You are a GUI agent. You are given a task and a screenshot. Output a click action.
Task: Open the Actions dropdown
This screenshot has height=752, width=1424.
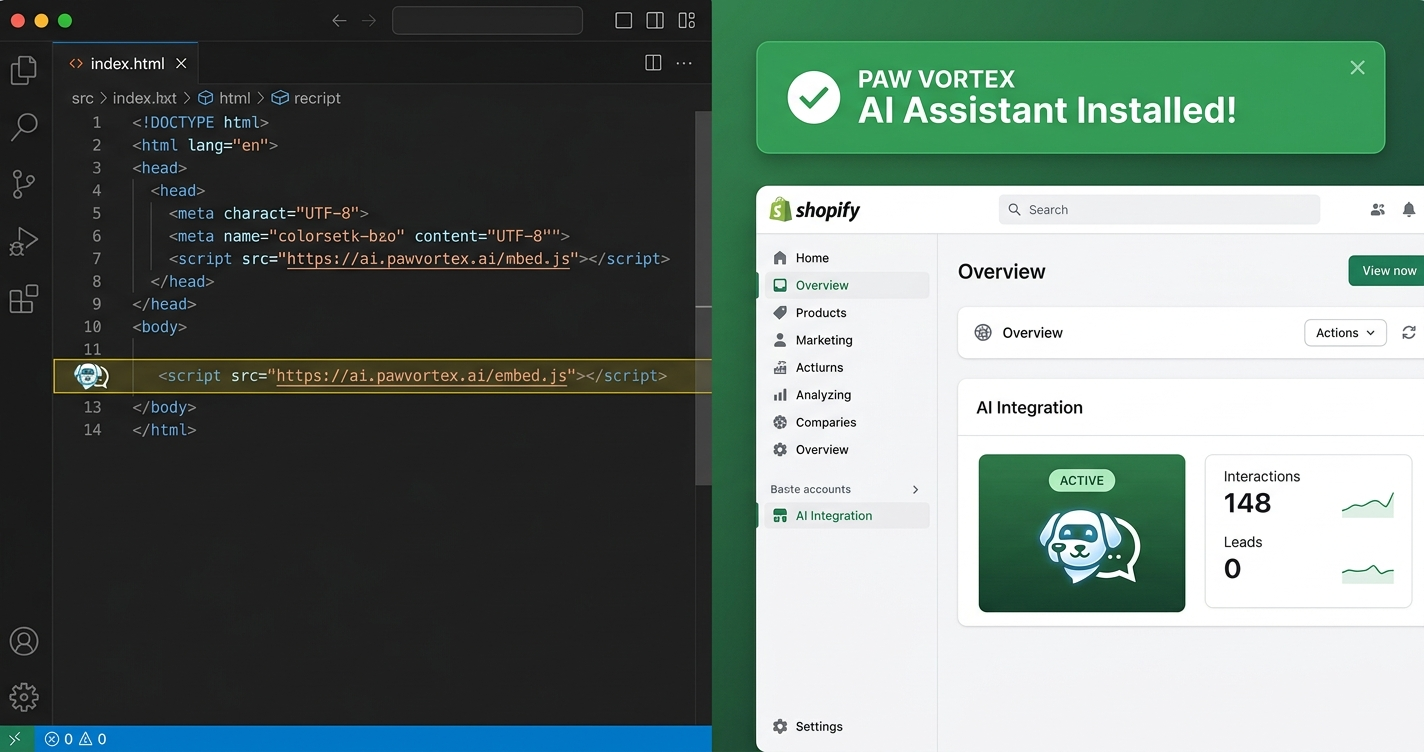pos(1345,333)
